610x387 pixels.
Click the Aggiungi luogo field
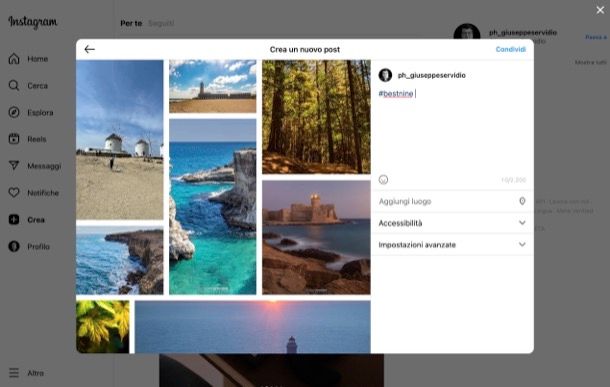452,201
